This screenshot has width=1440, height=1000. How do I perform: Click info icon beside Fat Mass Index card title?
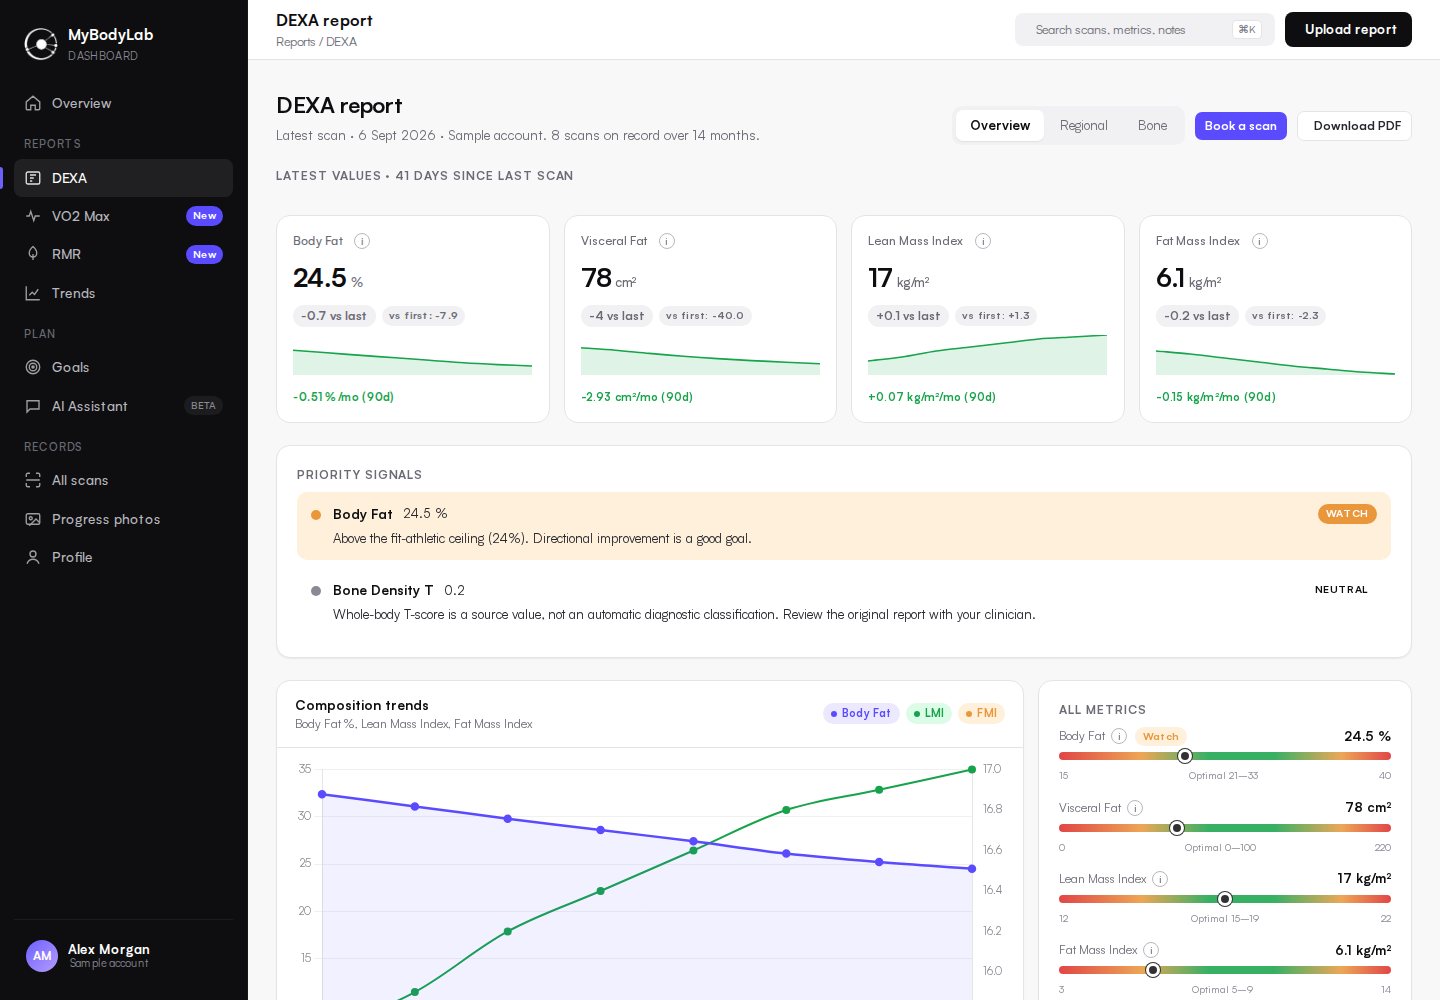(1260, 241)
